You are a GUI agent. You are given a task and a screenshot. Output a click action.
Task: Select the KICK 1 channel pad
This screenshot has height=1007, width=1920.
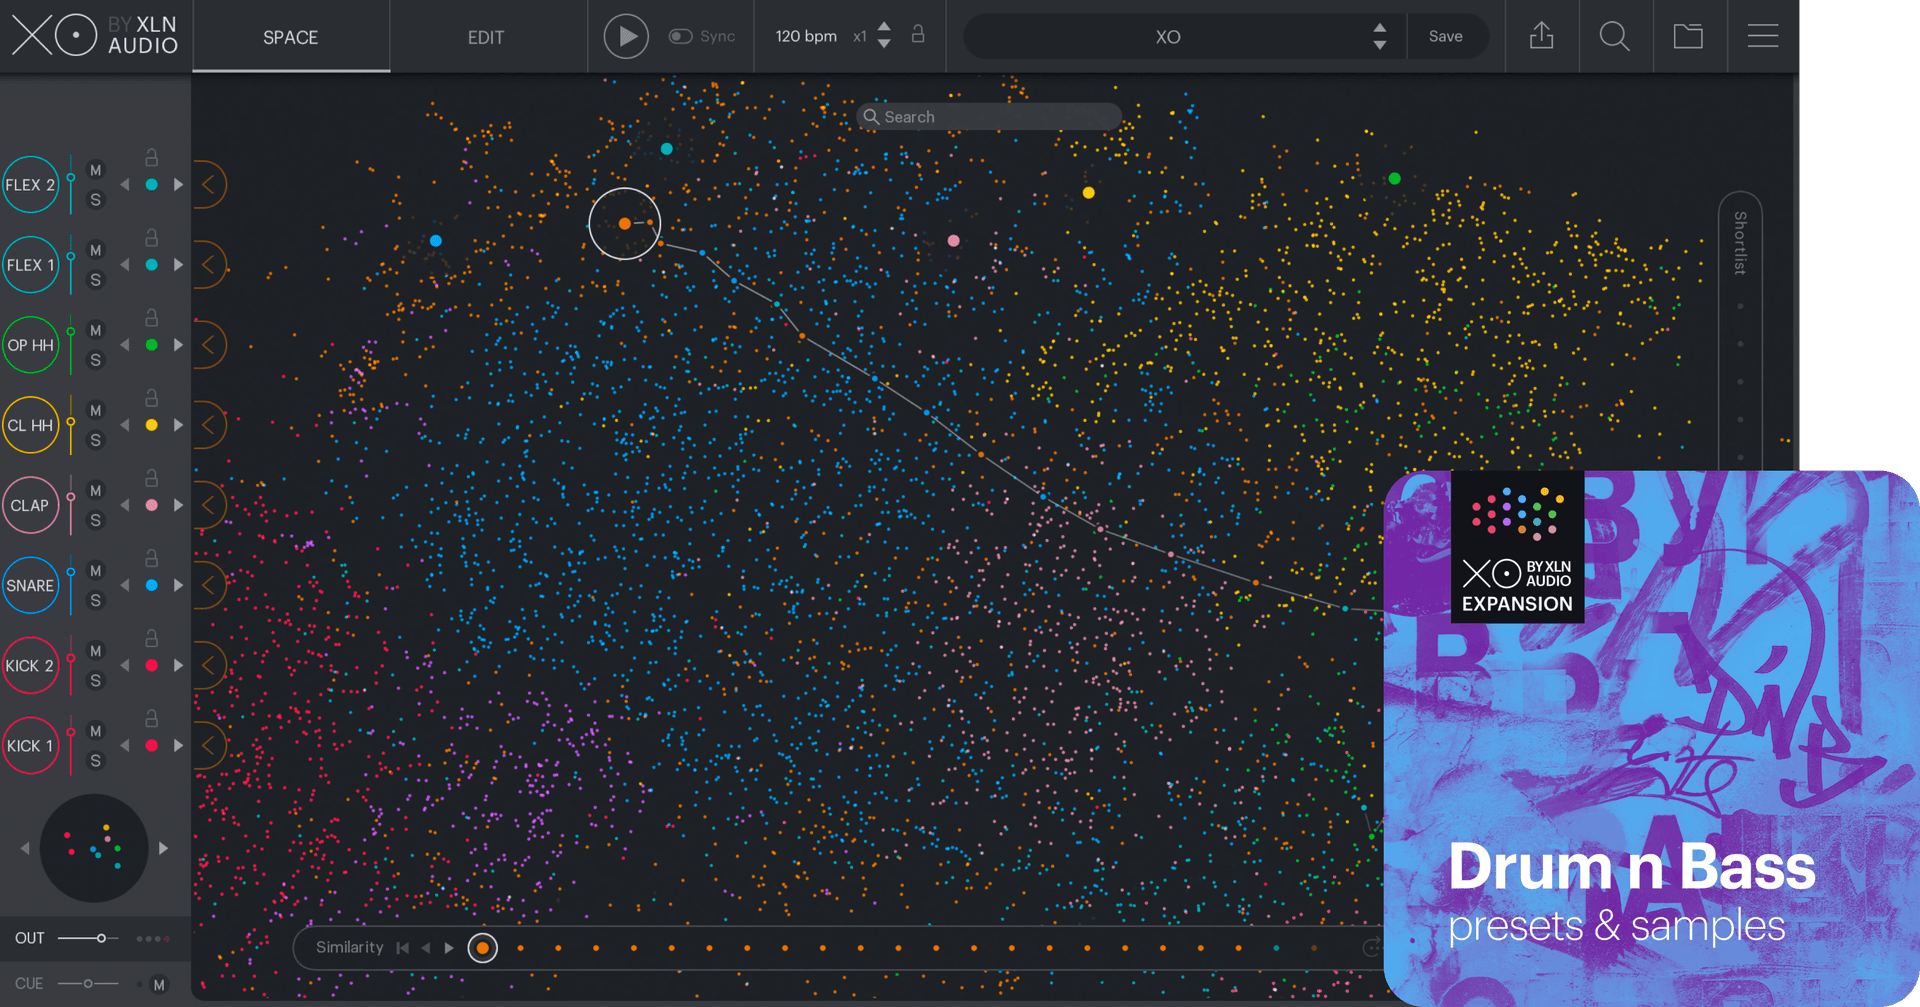(30, 745)
